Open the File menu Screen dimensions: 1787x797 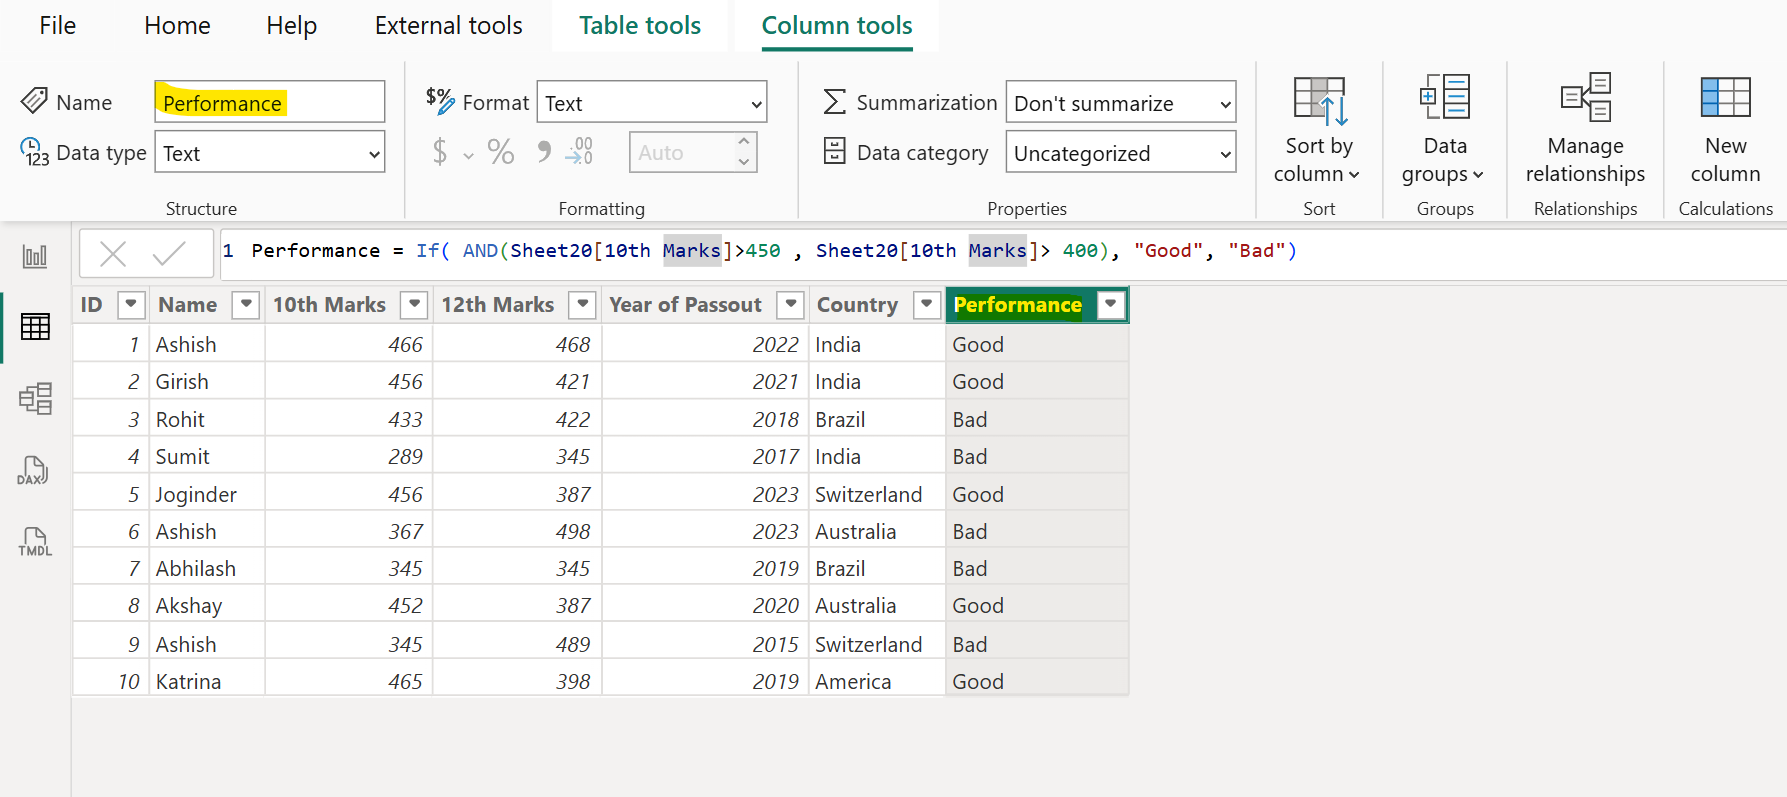click(58, 26)
